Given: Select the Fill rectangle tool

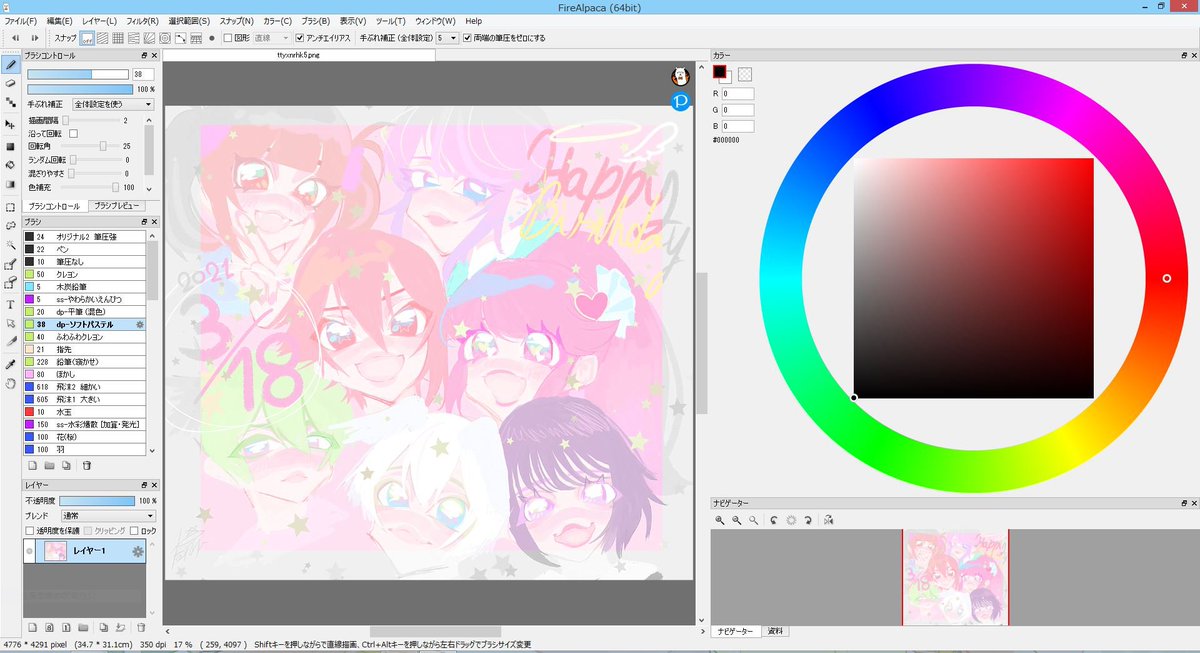Looking at the screenshot, I should pos(10,145).
